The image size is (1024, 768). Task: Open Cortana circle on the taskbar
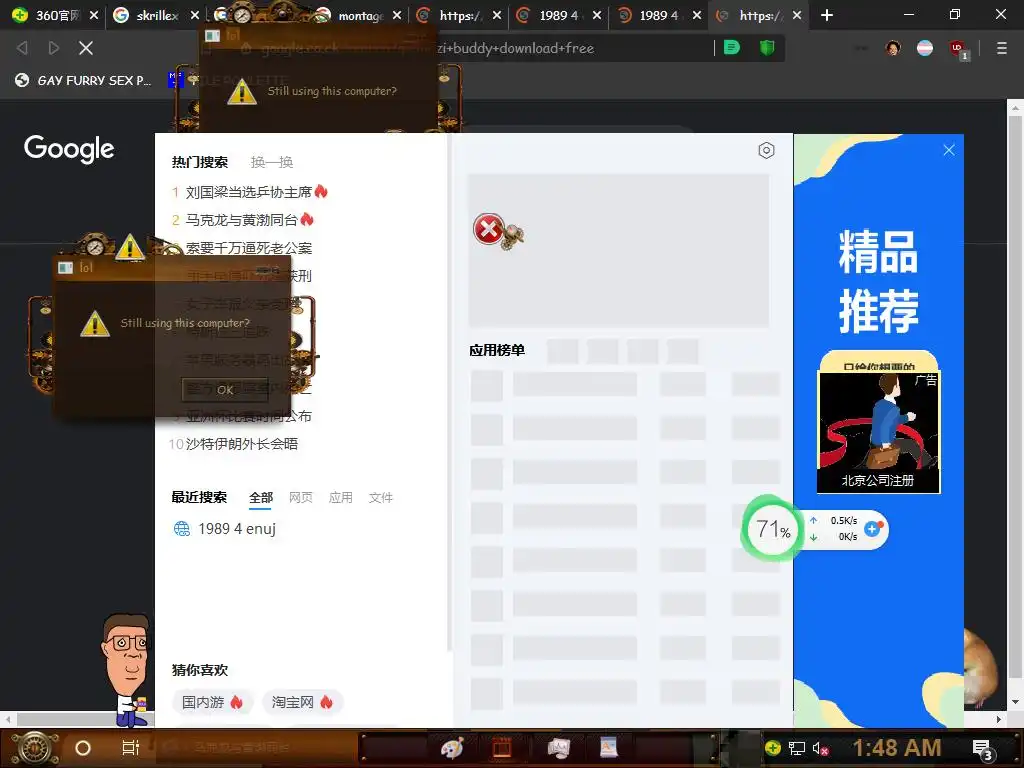[x=82, y=748]
